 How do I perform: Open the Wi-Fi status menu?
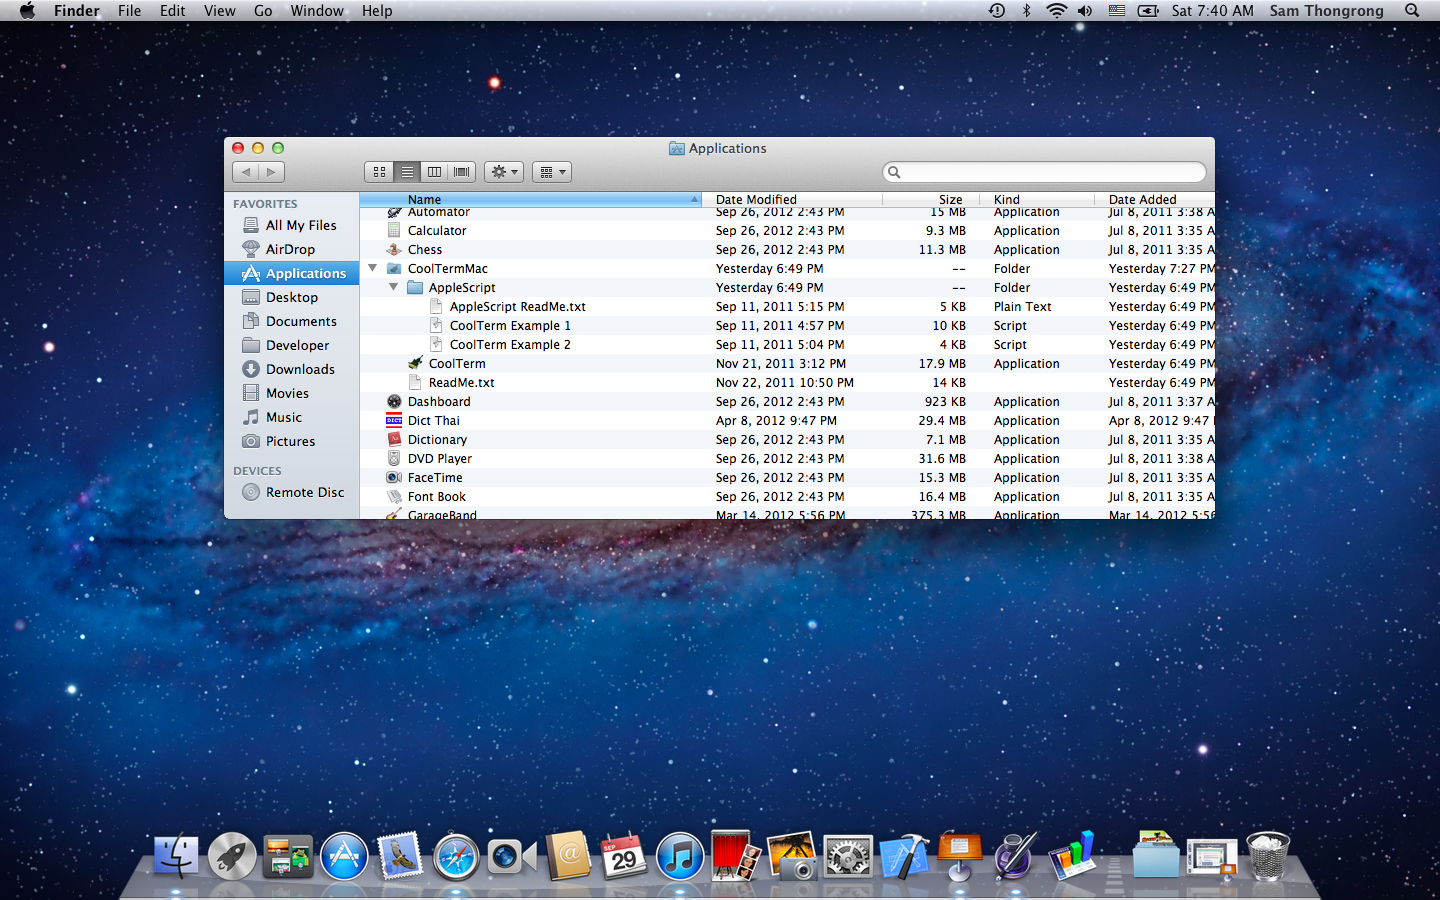1056,10
